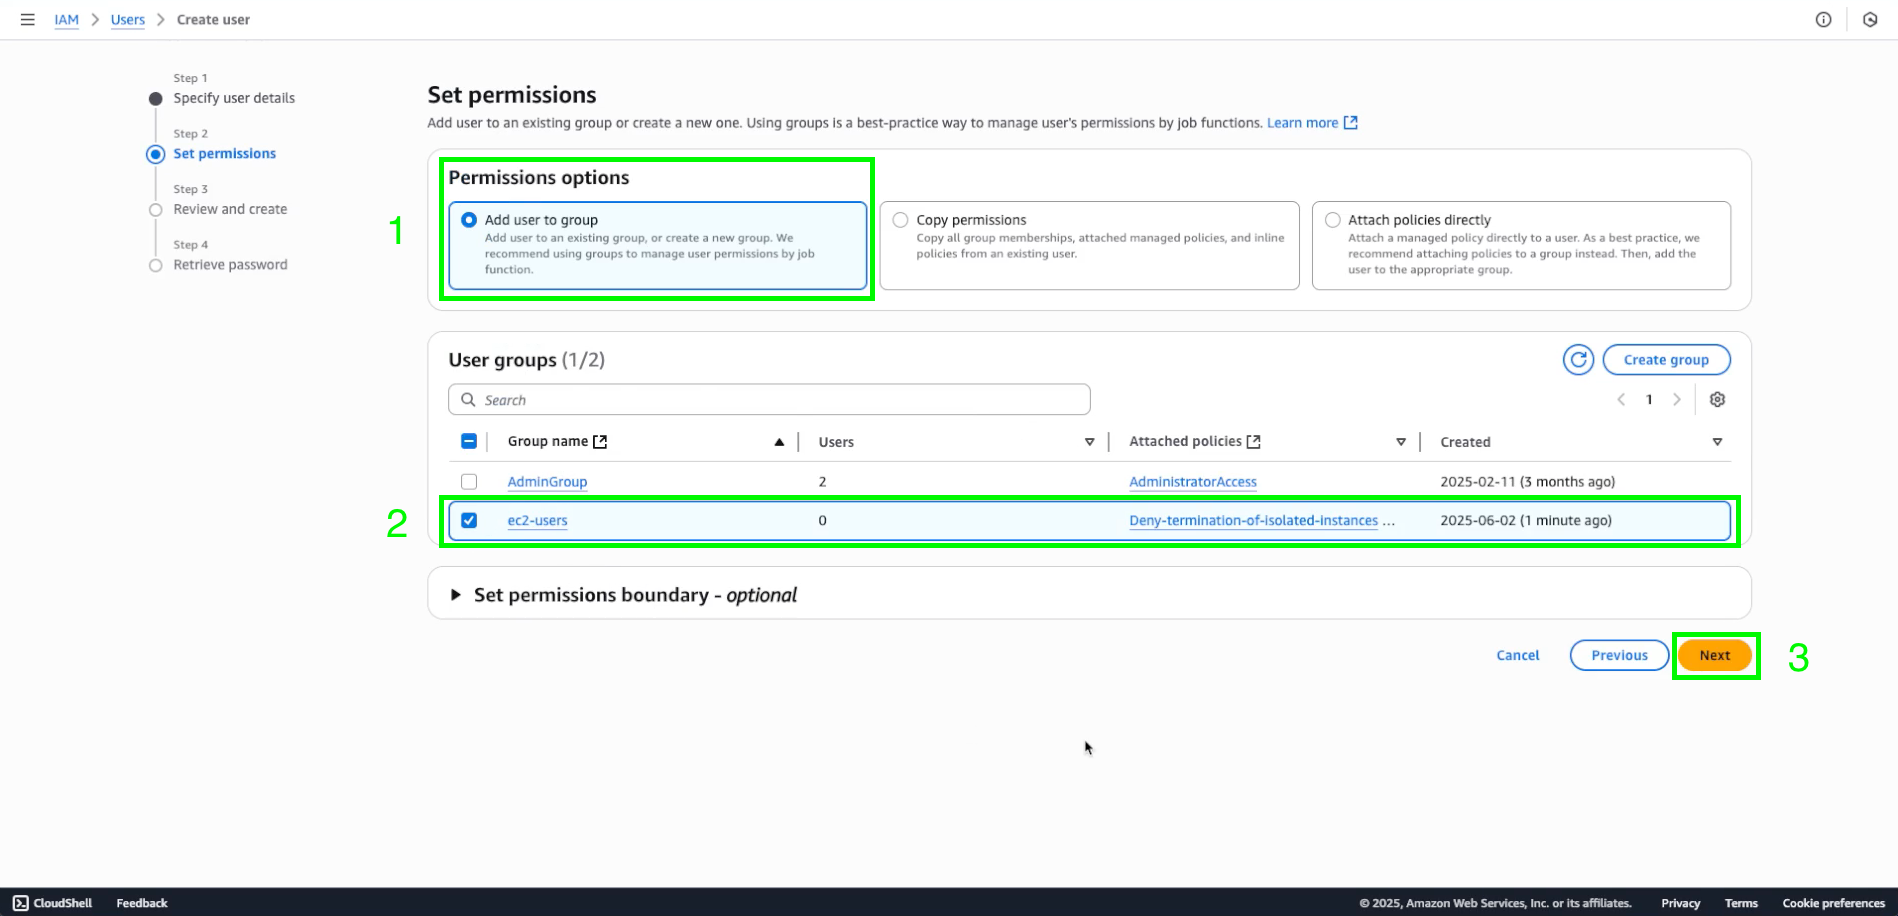
Task: Click the clock icon in top-right corner
Action: pos(1869,19)
